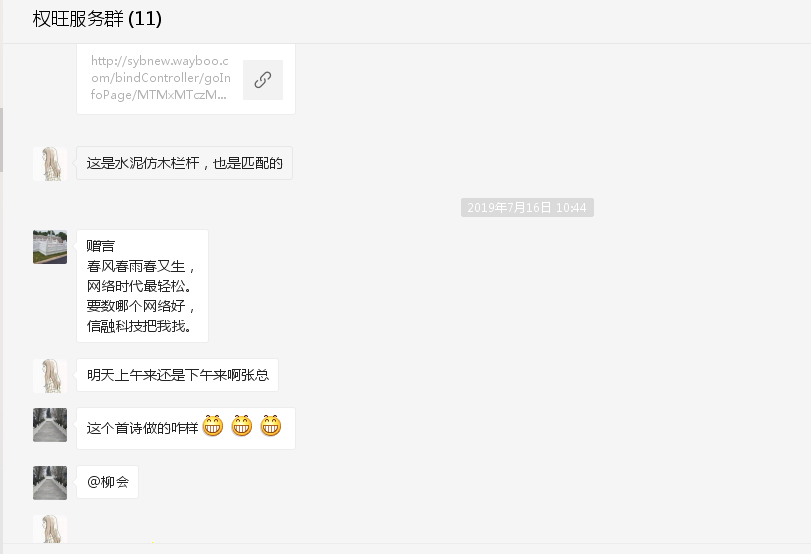Viewport: 811px width, 554px height.
Task: Click the @柳会 mention message
Action: point(108,482)
